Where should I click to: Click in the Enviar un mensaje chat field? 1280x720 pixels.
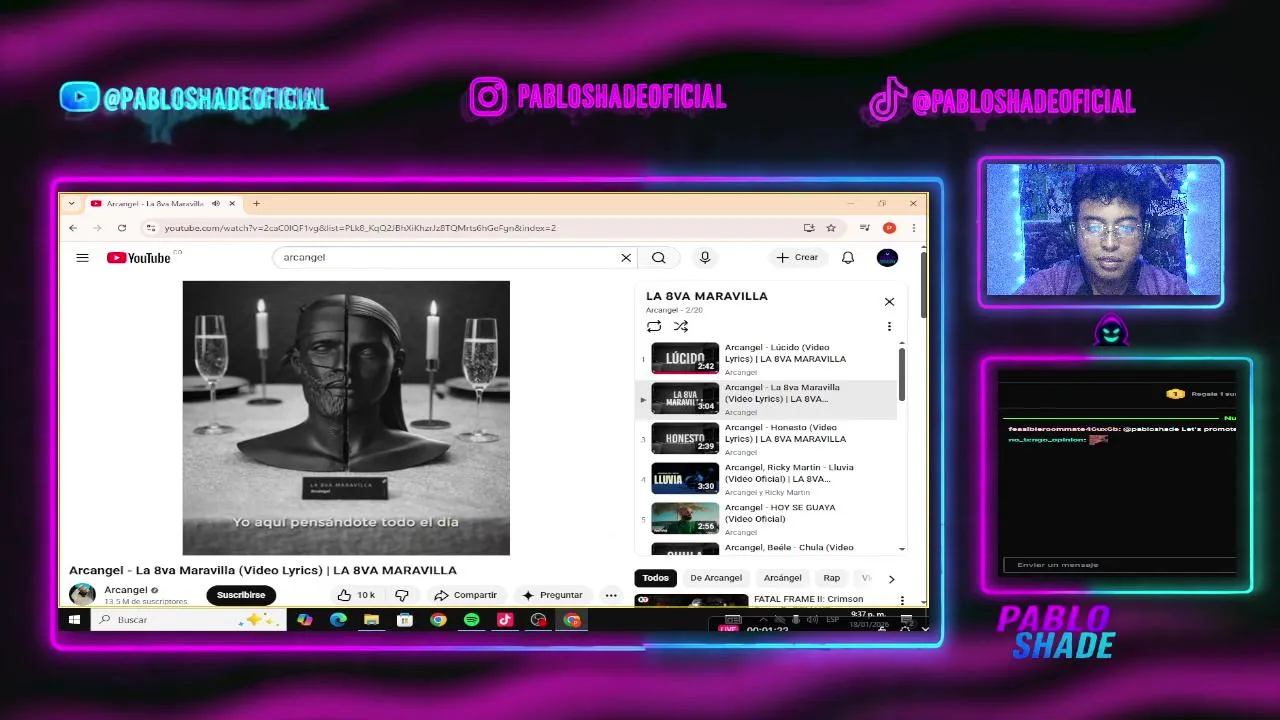[x=1120, y=565]
